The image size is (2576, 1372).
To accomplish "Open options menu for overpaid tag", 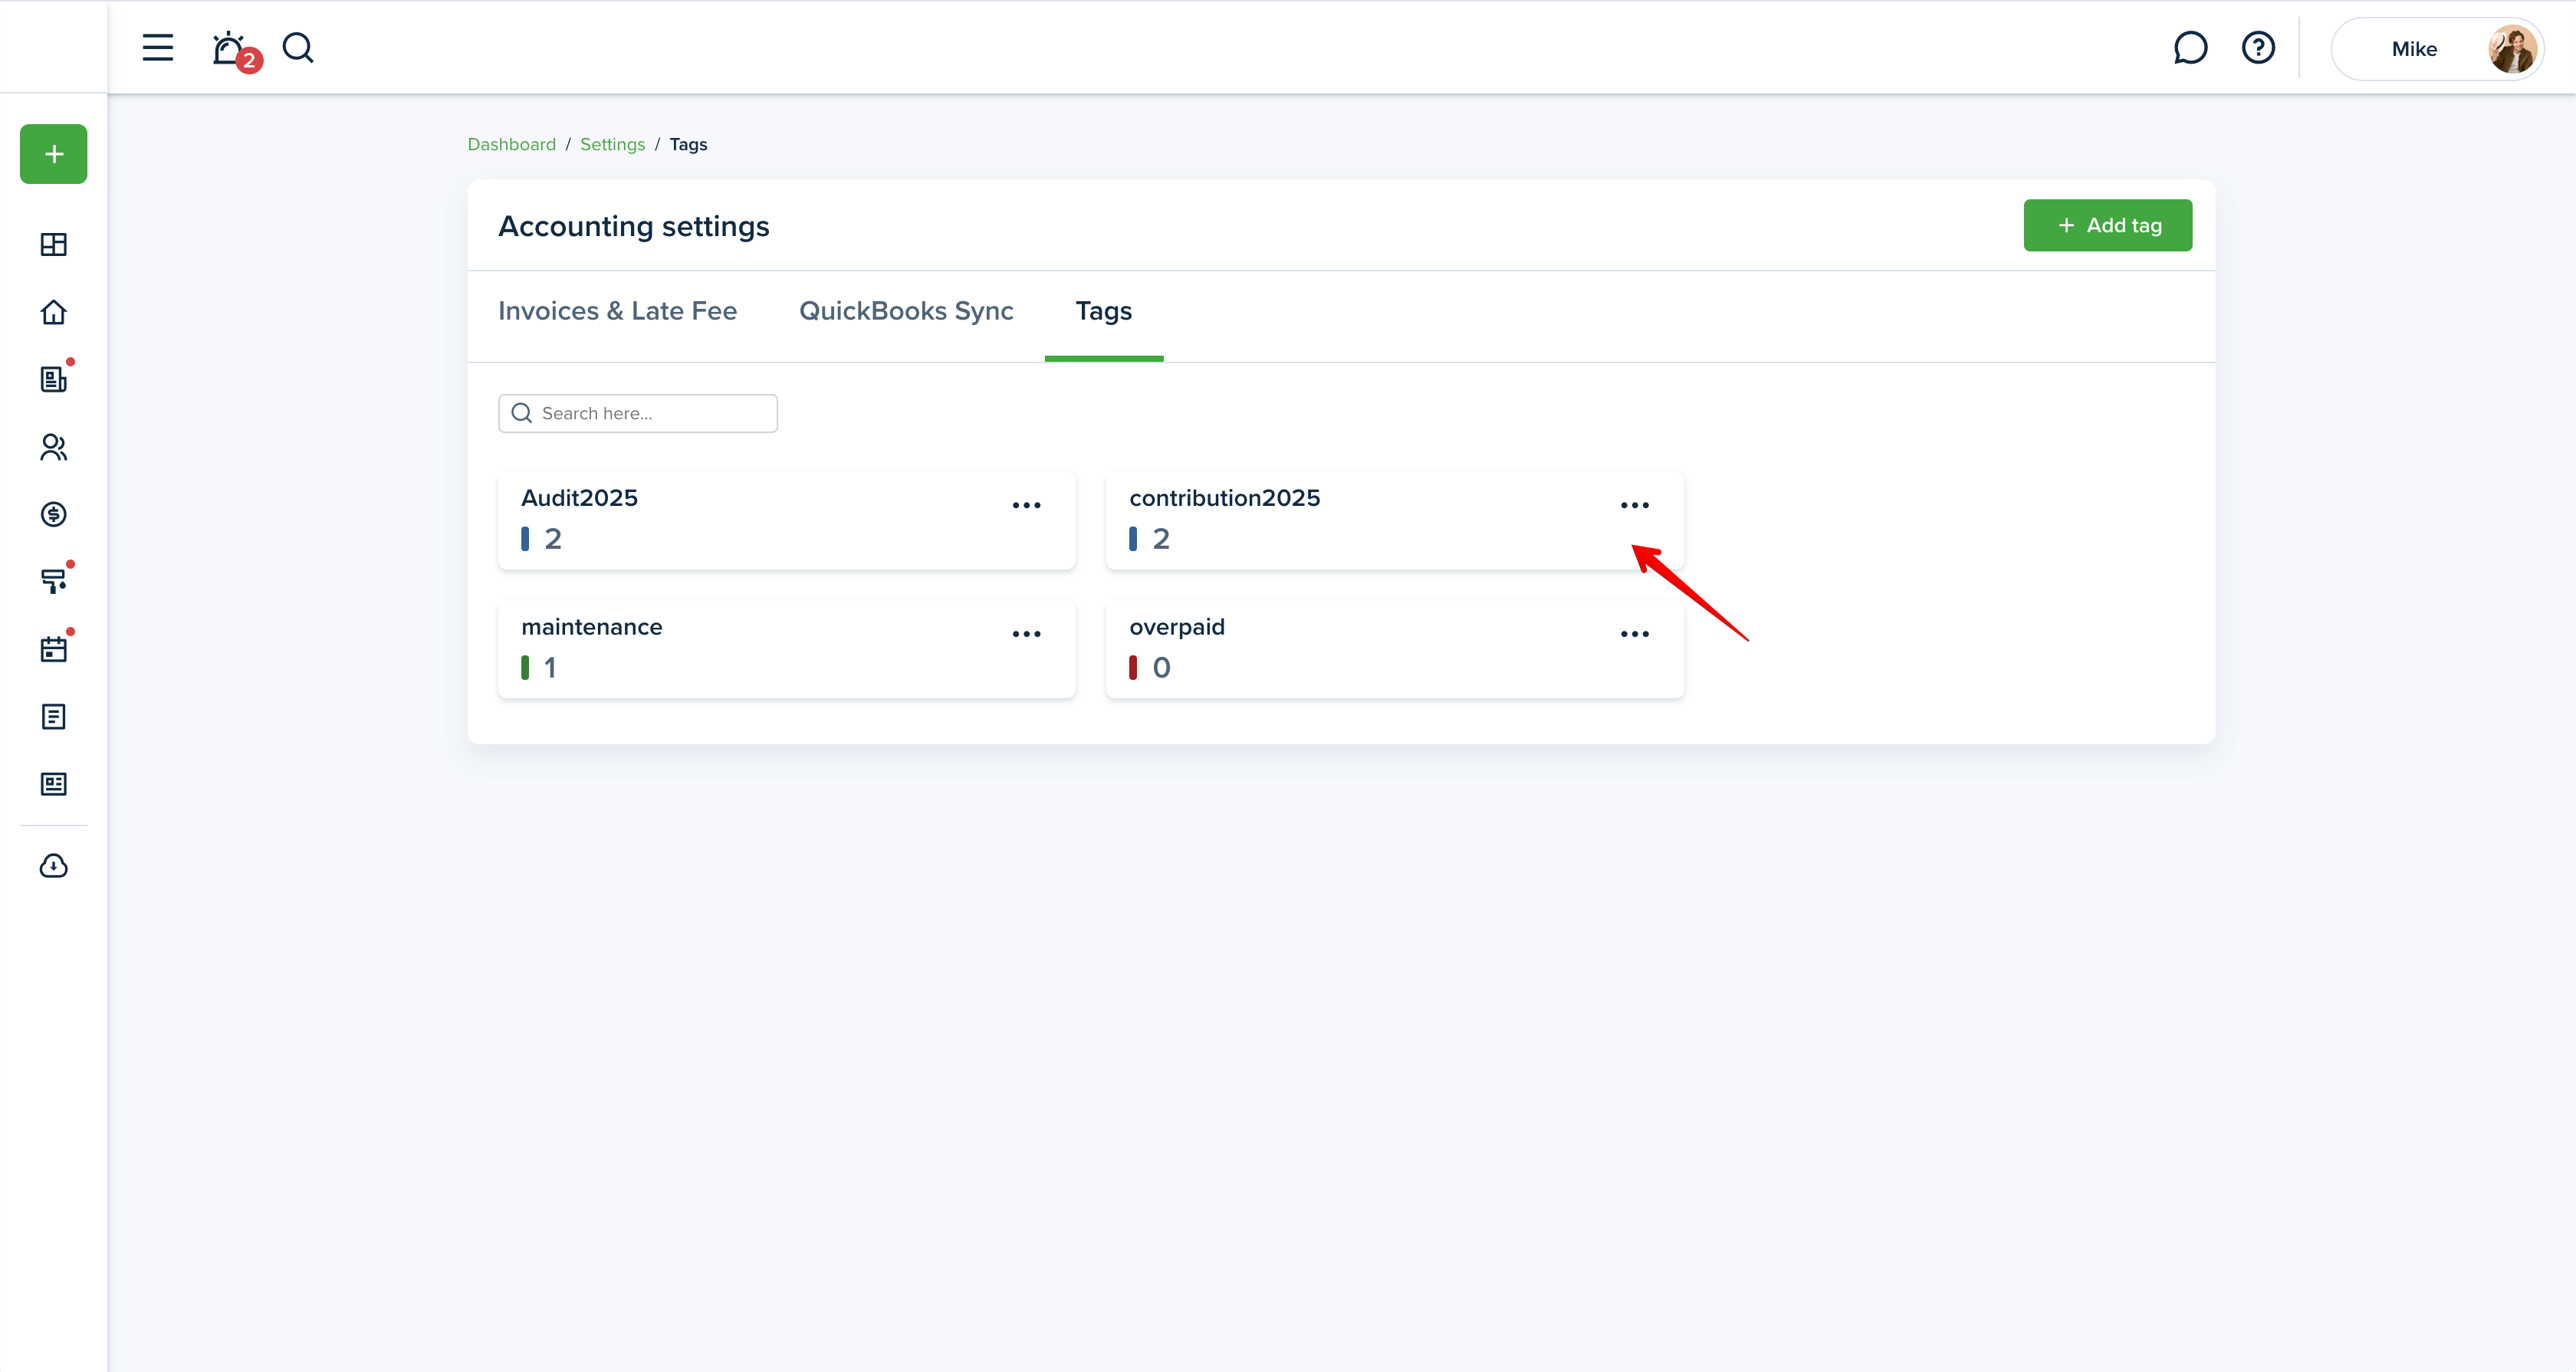I will click(1634, 634).
